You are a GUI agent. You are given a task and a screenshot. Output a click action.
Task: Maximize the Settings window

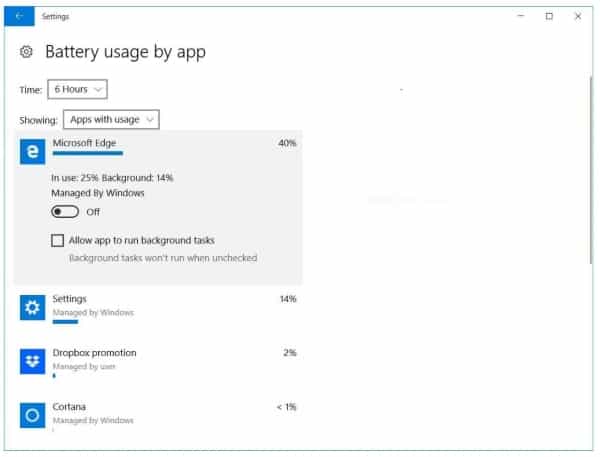[x=549, y=16]
